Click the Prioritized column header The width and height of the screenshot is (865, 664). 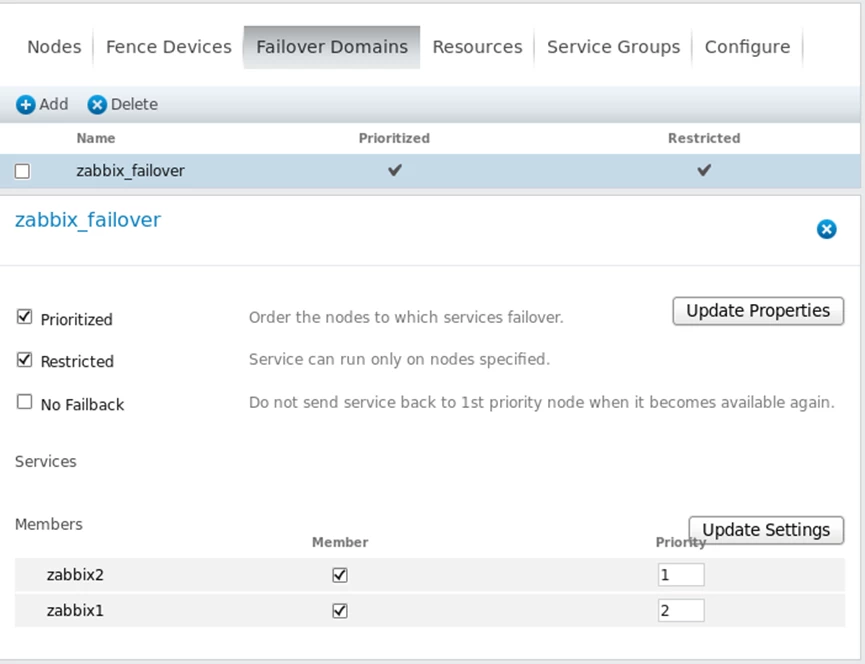pyautogui.click(x=394, y=138)
